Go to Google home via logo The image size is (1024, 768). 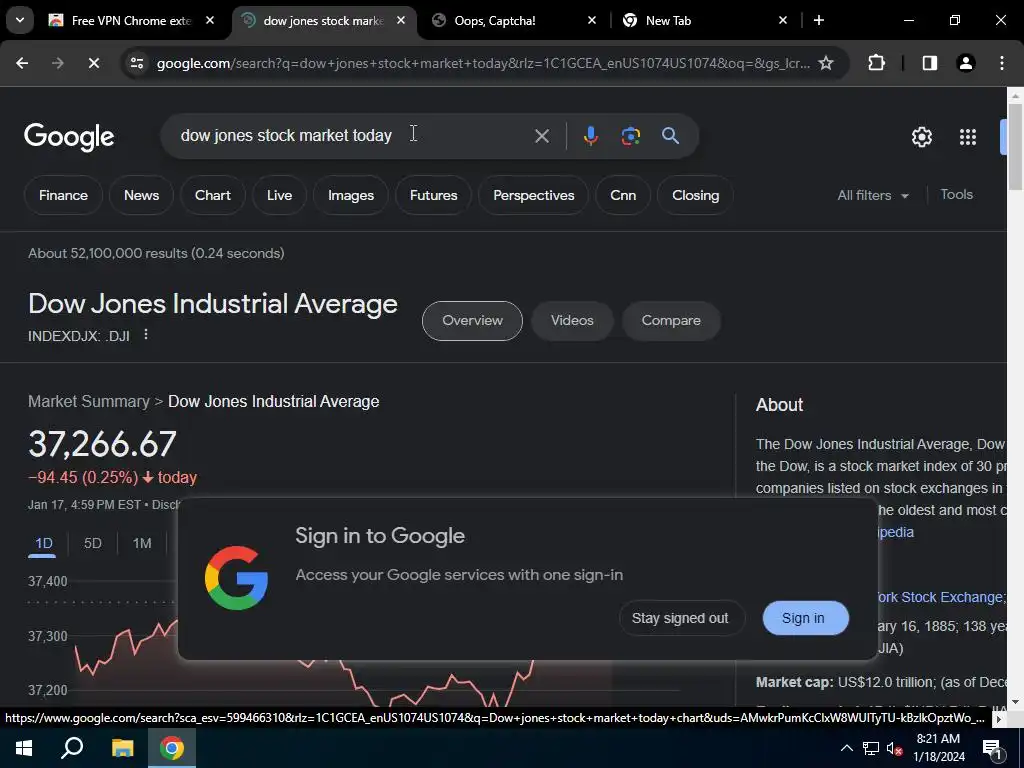[69, 136]
